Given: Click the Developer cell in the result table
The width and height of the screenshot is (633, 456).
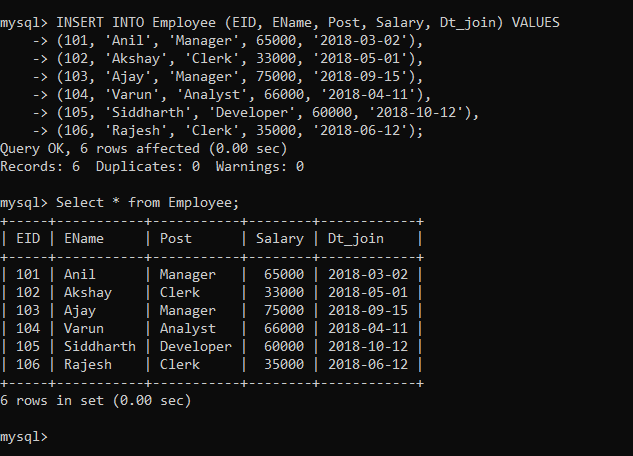Looking at the screenshot, I should click(x=196, y=346).
